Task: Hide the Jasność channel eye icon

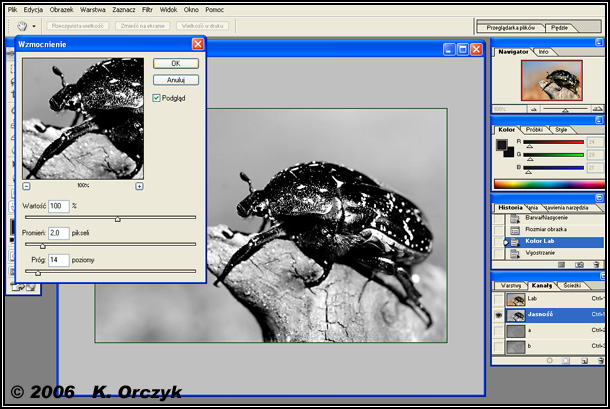Action: click(500, 315)
